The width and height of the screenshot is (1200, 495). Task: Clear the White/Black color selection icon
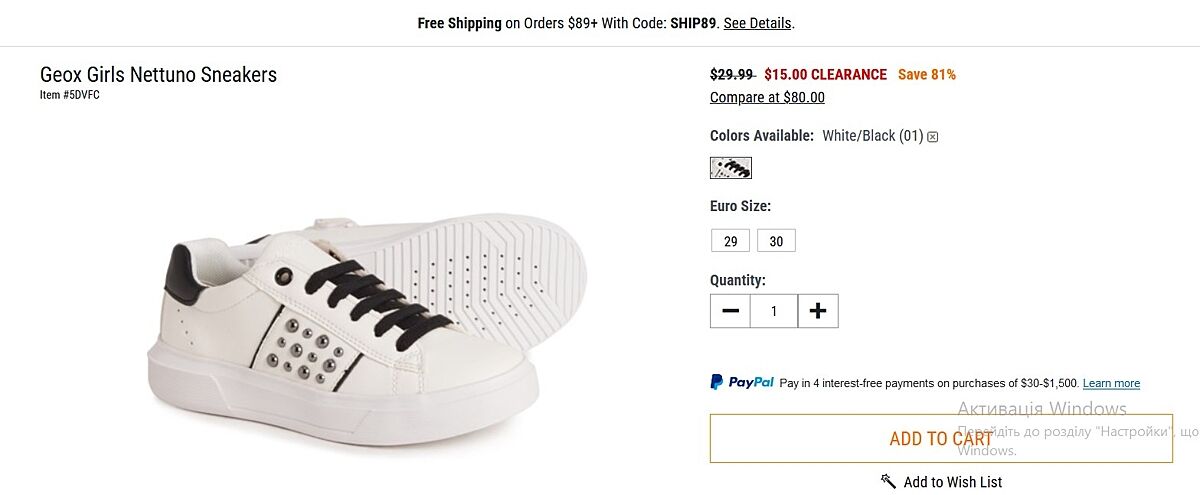[x=933, y=137]
